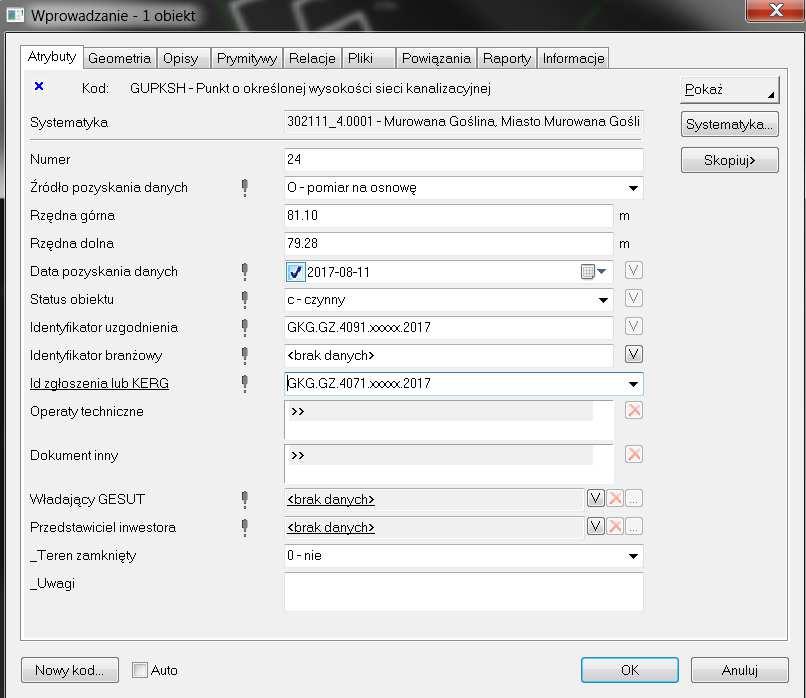806x698 pixels.
Task: Click pin icon next to Przedstawiciel inwestora
Action: (x=245, y=527)
